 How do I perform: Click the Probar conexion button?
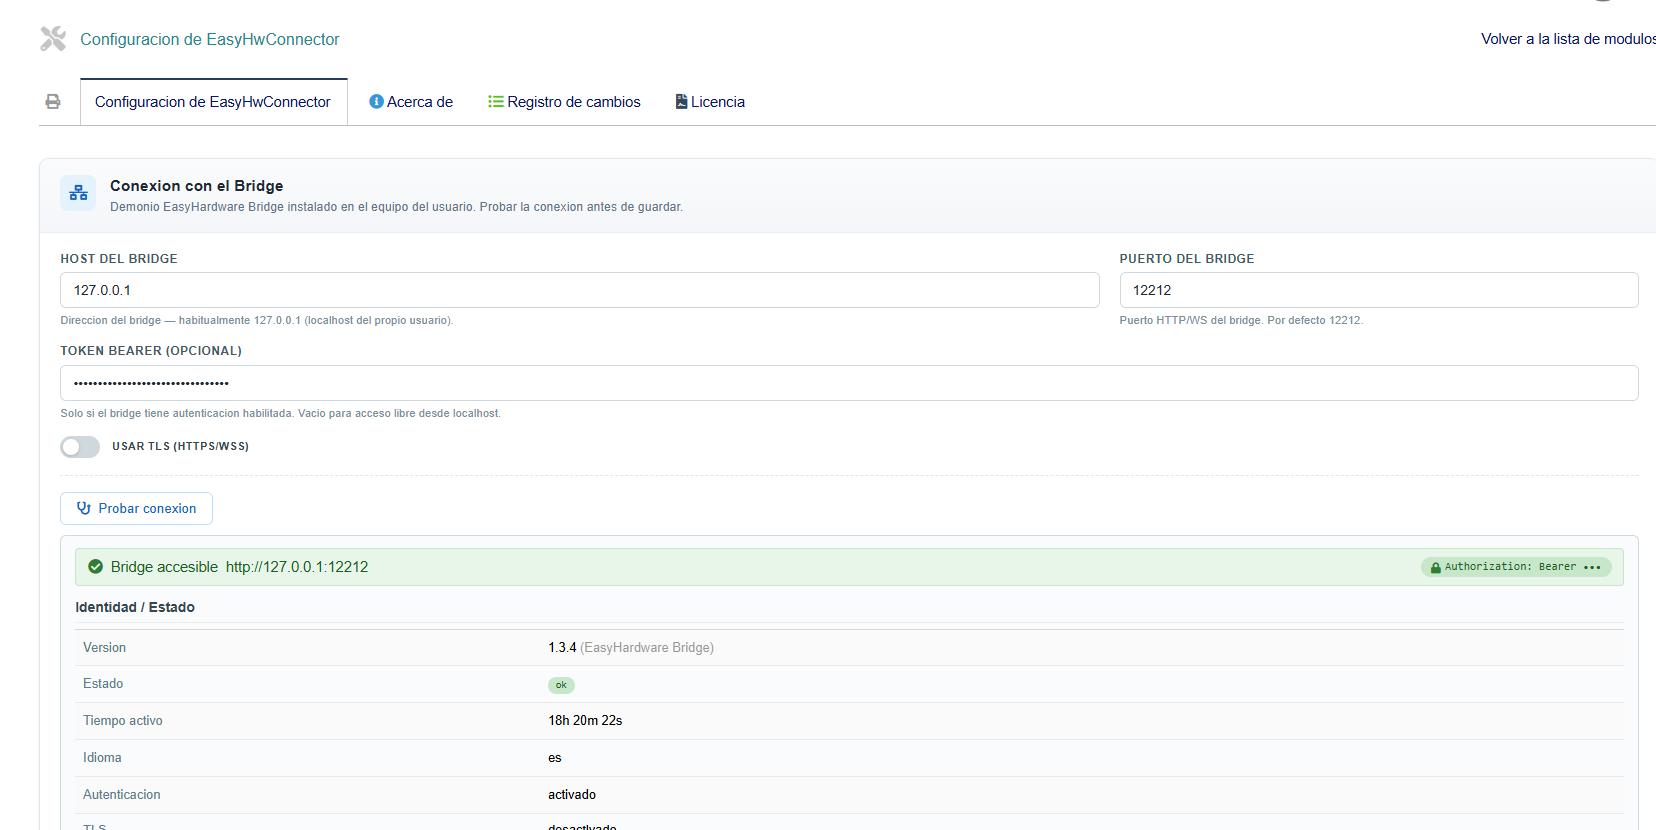(x=136, y=508)
